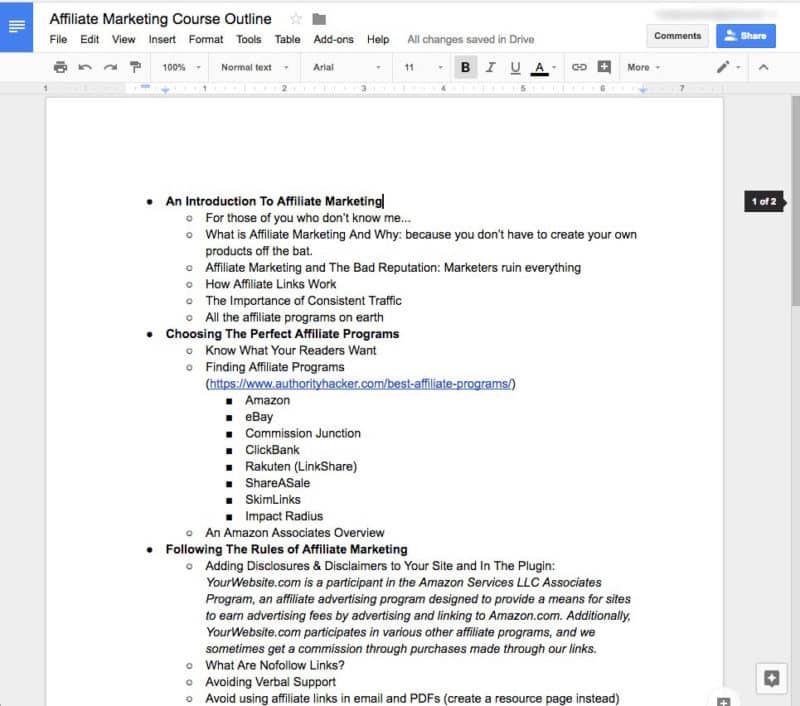Click the Redo arrow
Screen dimensions: 800x706
110,67
